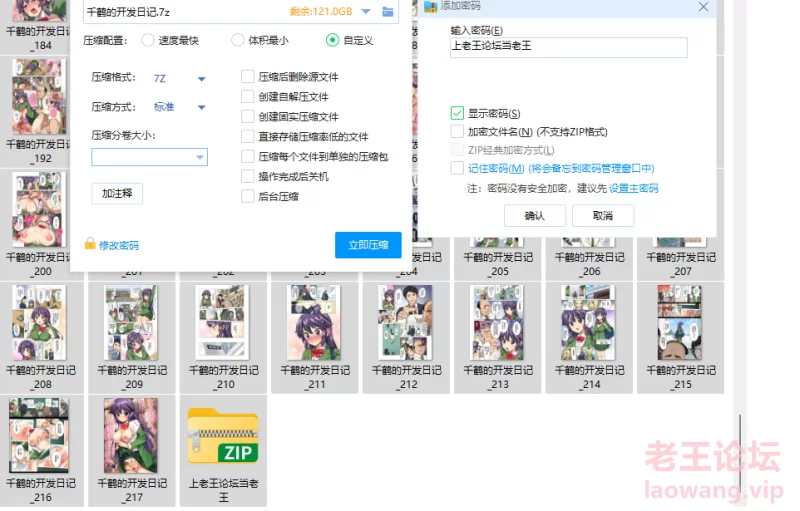Cancel password dialog with 取消 button
This screenshot has width=800, height=511.
point(603,216)
